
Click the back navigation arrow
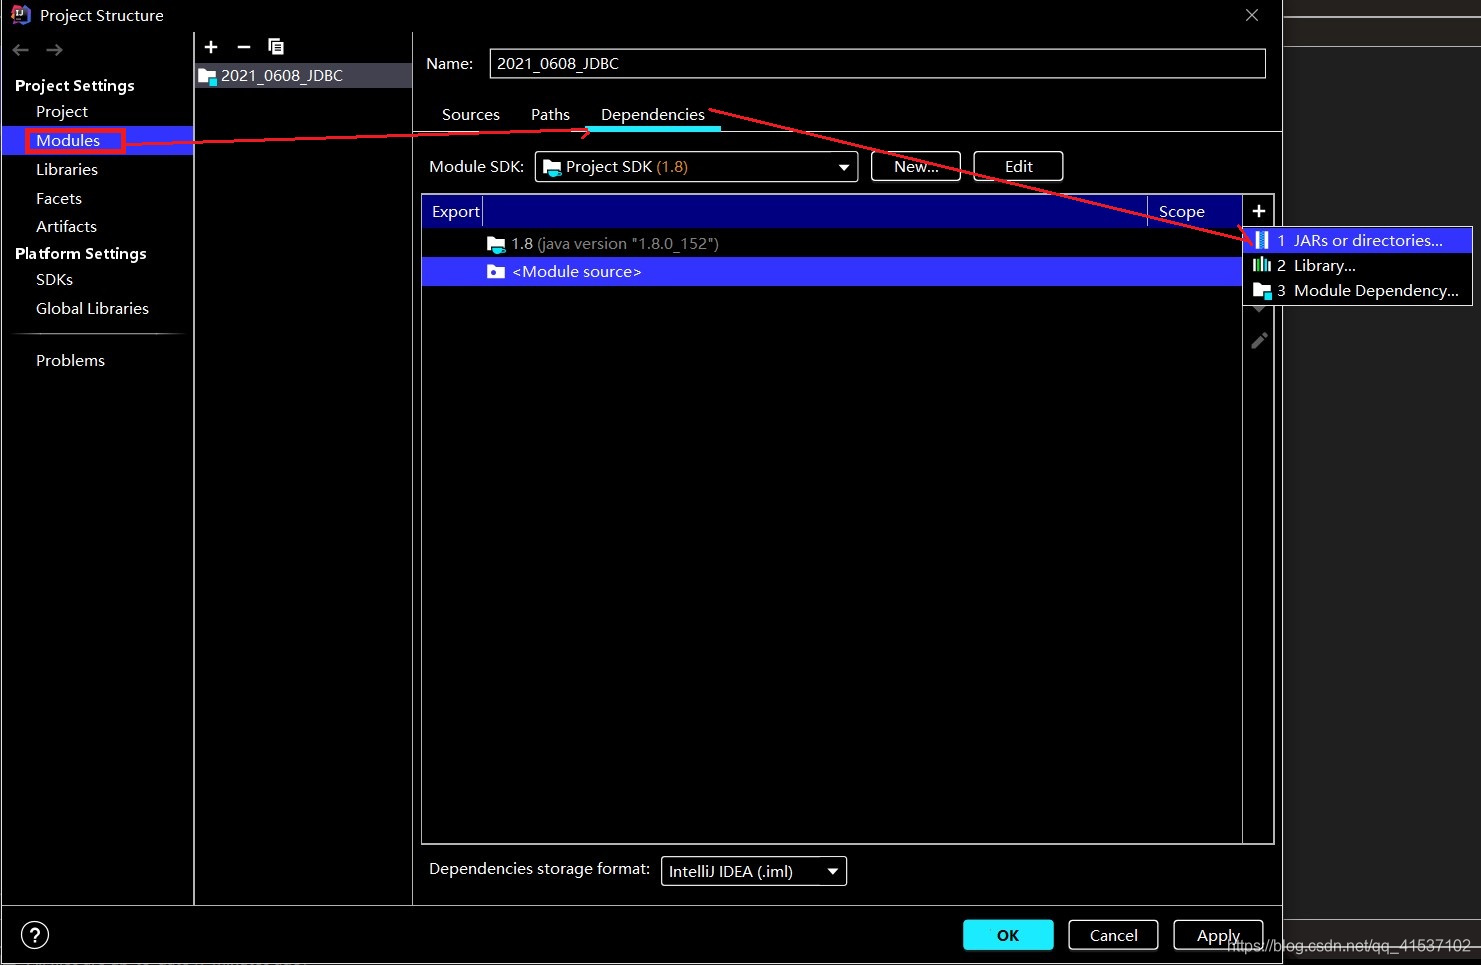[21, 50]
